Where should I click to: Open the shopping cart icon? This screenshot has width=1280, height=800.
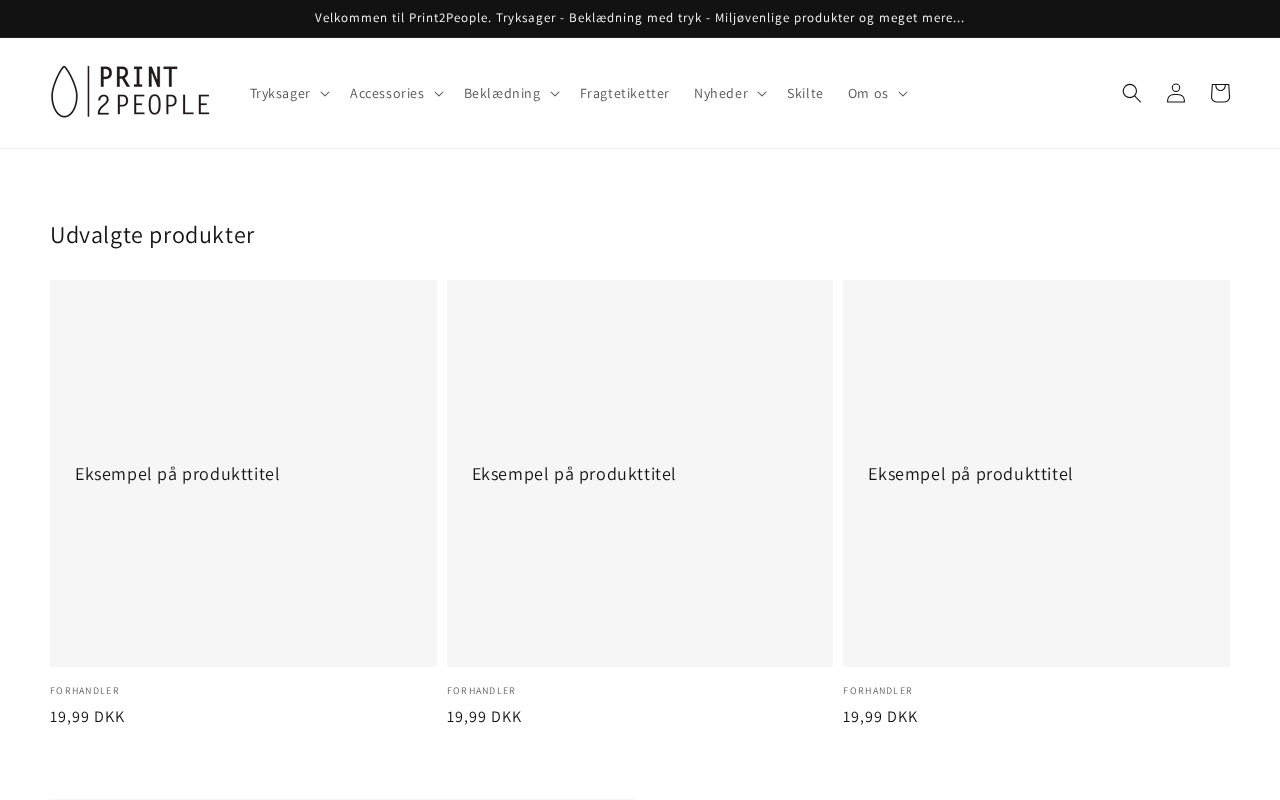tap(1220, 93)
